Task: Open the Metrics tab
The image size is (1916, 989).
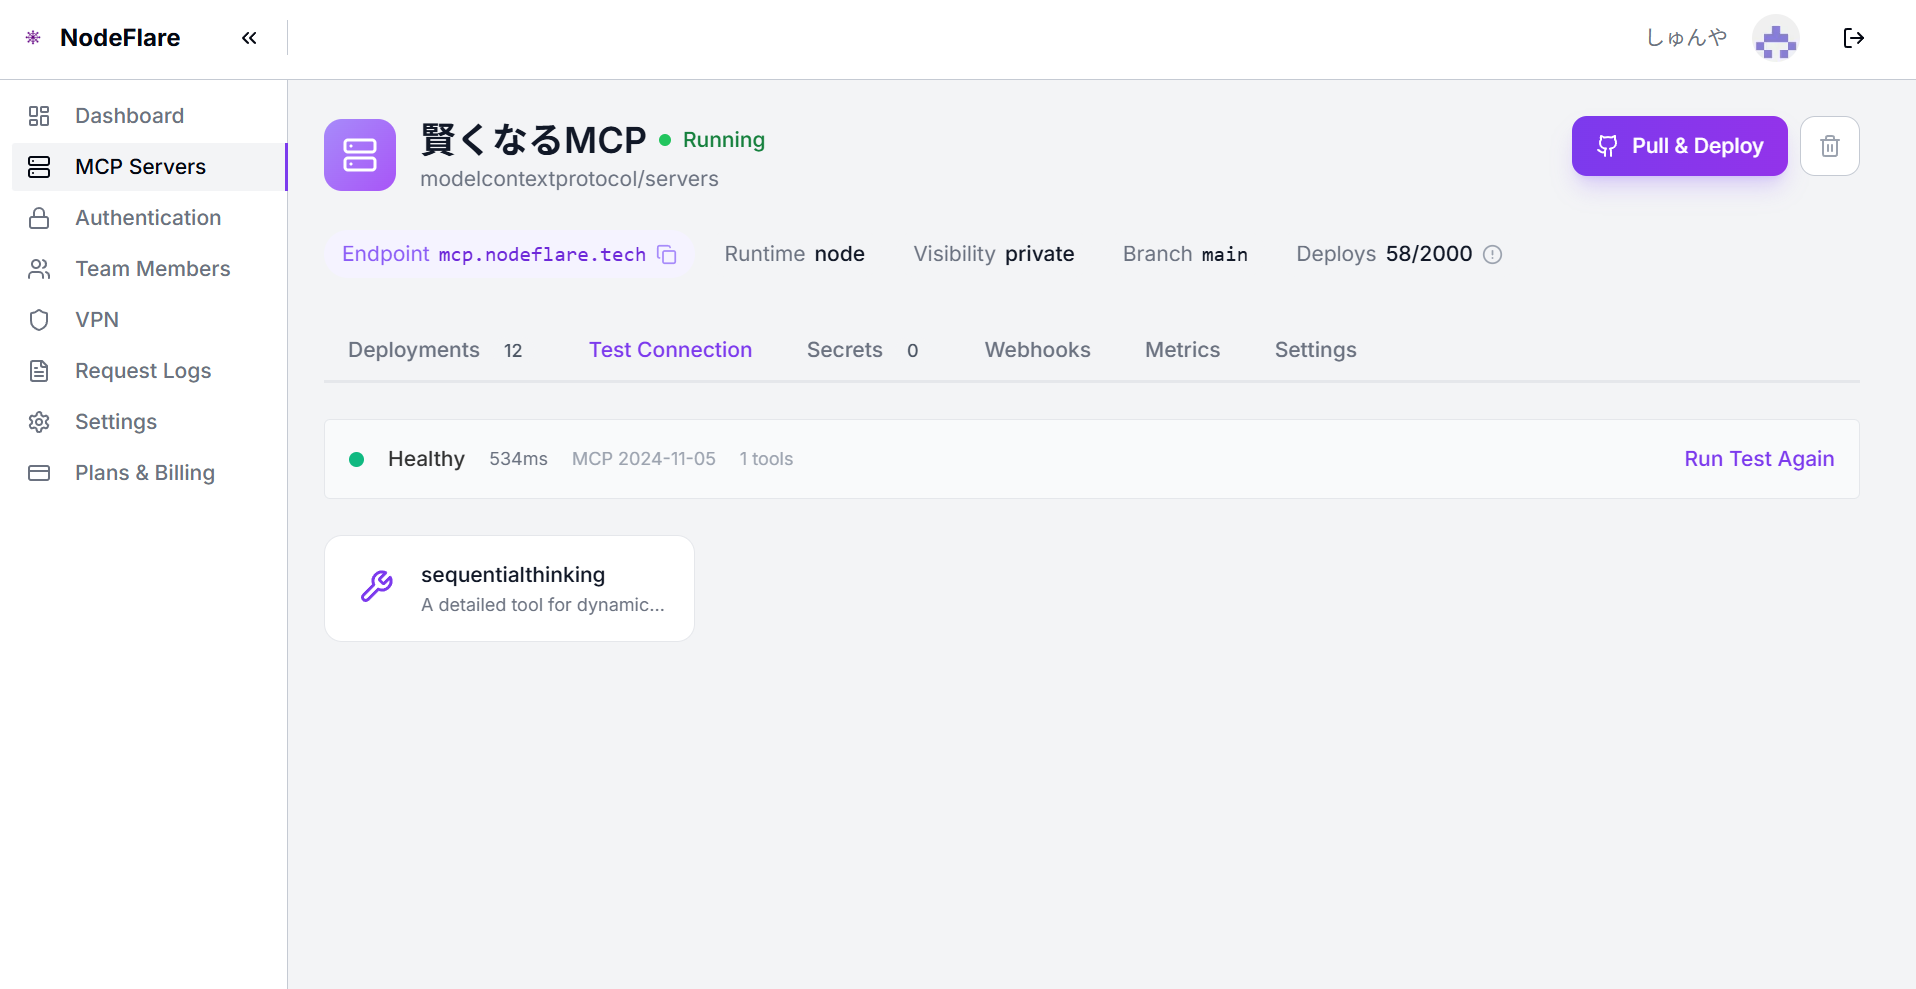Action: 1183,350
